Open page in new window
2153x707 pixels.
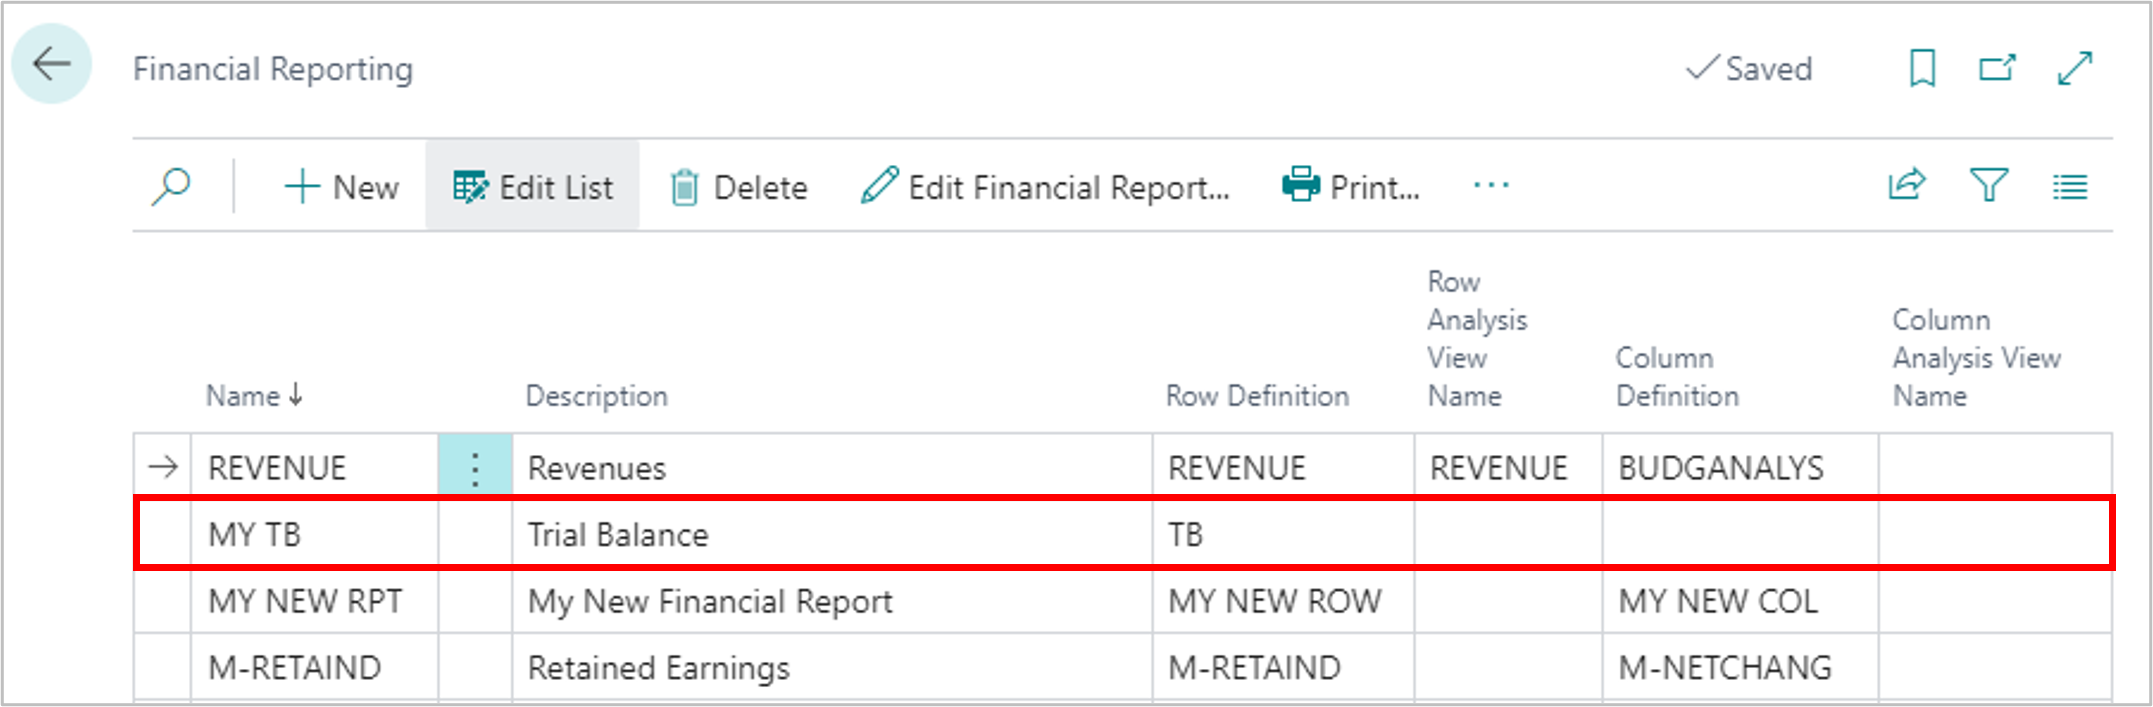pyautogui.click(x=1997, y=69)
